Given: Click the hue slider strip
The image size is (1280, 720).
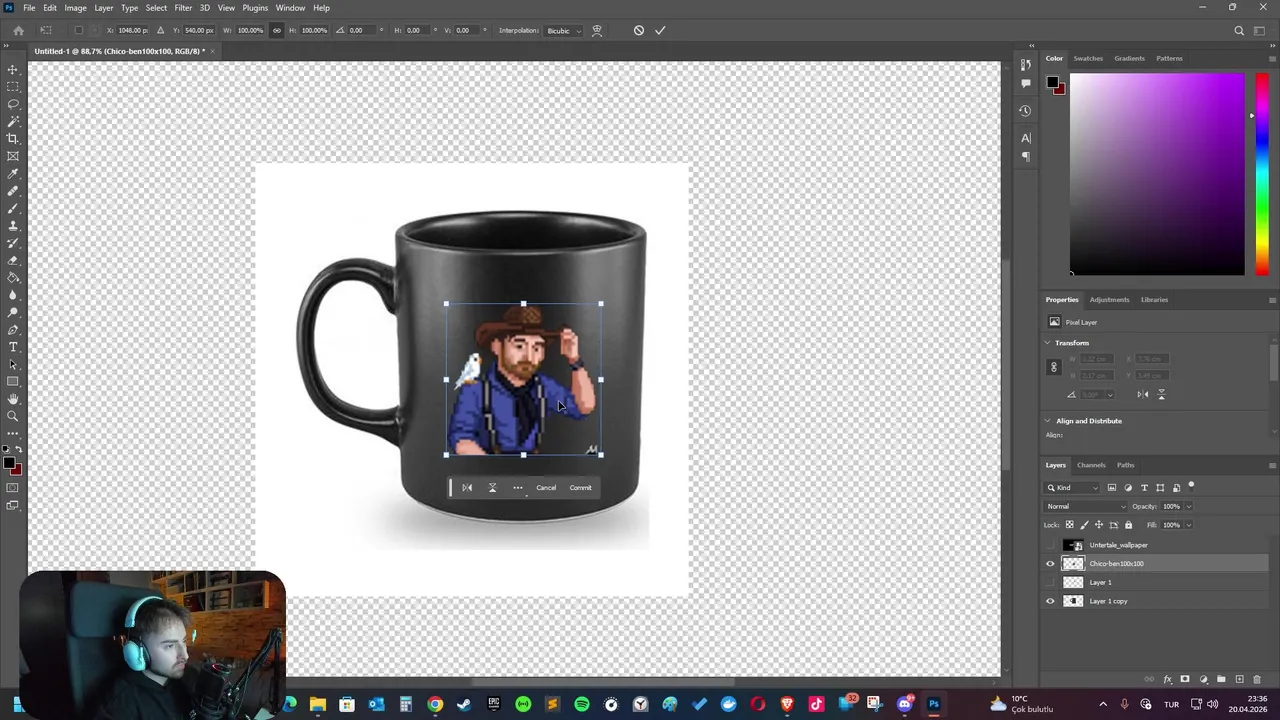Looking at the screenshot, I should coord(1262,174).
